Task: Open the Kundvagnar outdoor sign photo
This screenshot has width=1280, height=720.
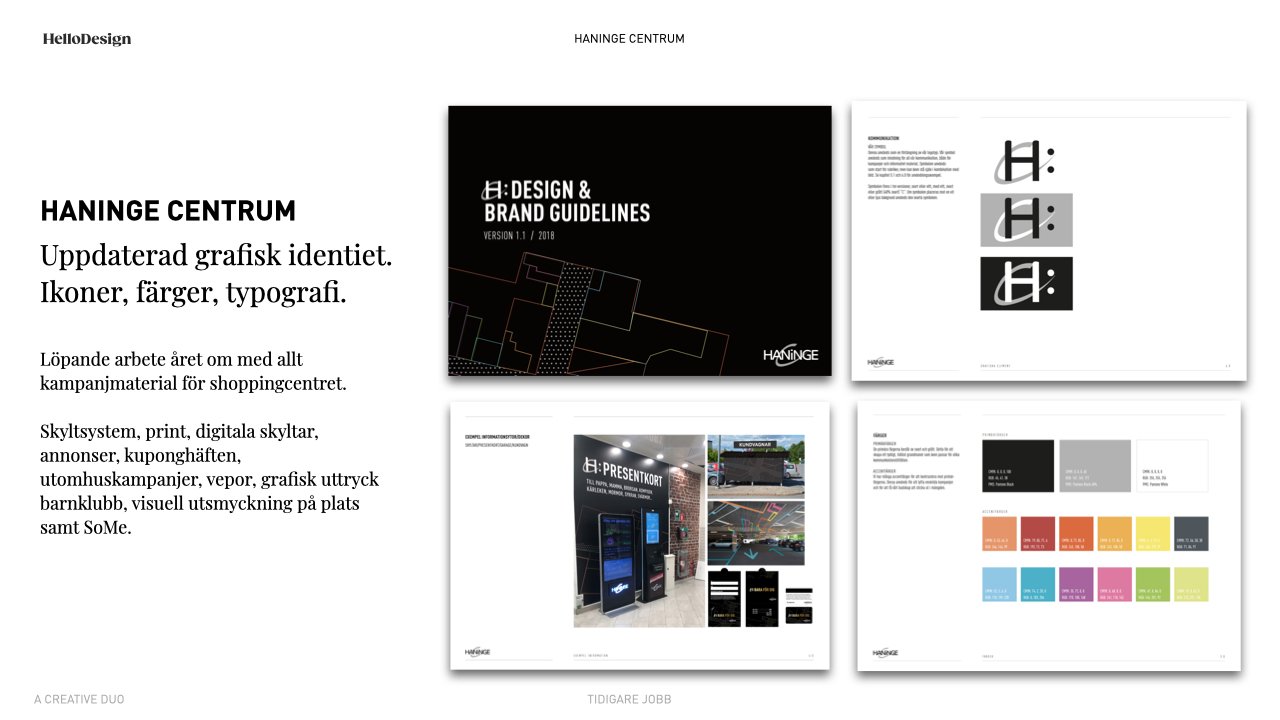Action: pos(756,465)
